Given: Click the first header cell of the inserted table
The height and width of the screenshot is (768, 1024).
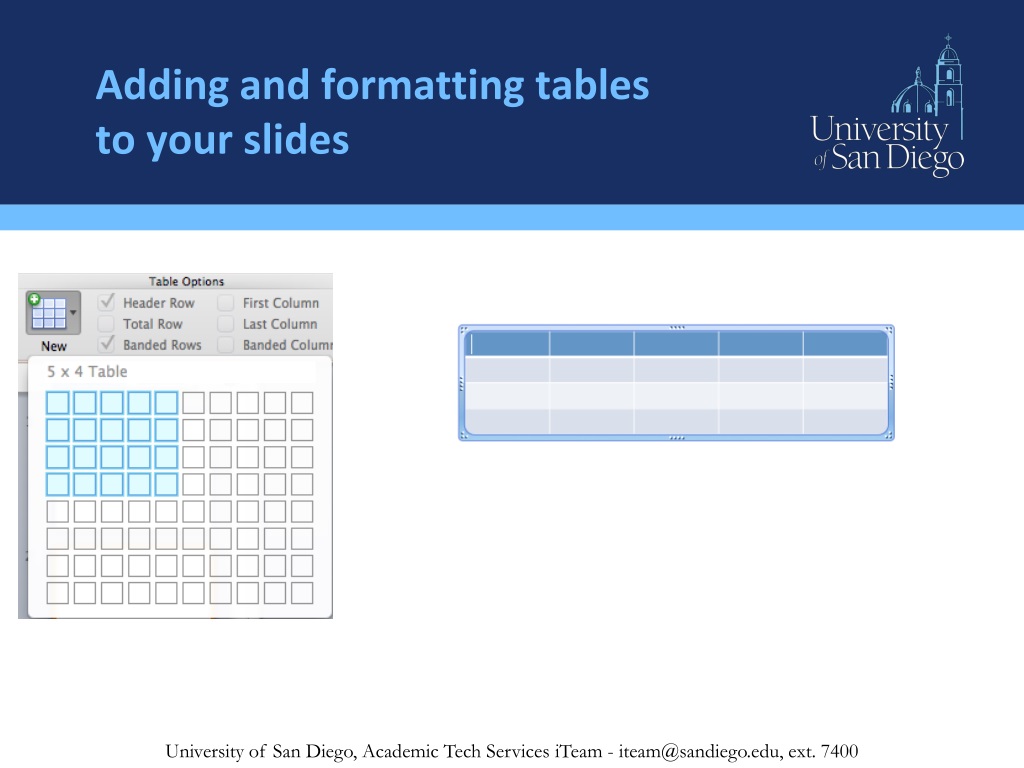Looking at the screenshot, I should coord(508,344).
